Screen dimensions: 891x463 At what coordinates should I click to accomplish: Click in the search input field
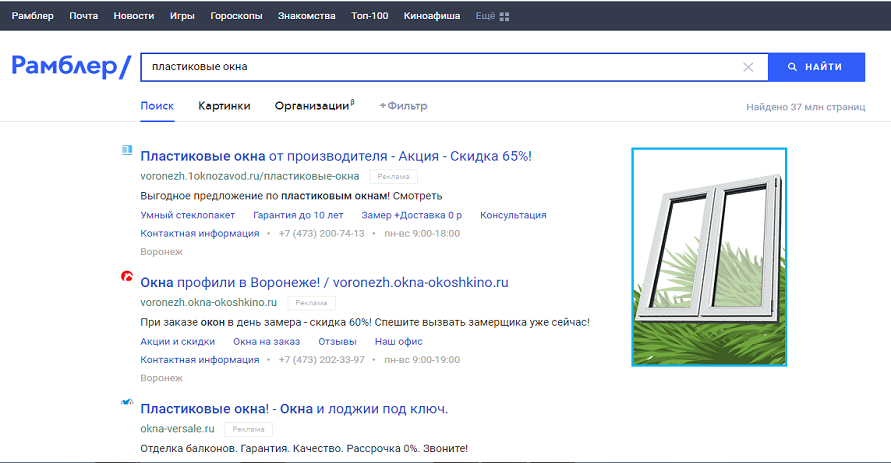[440, 67]
